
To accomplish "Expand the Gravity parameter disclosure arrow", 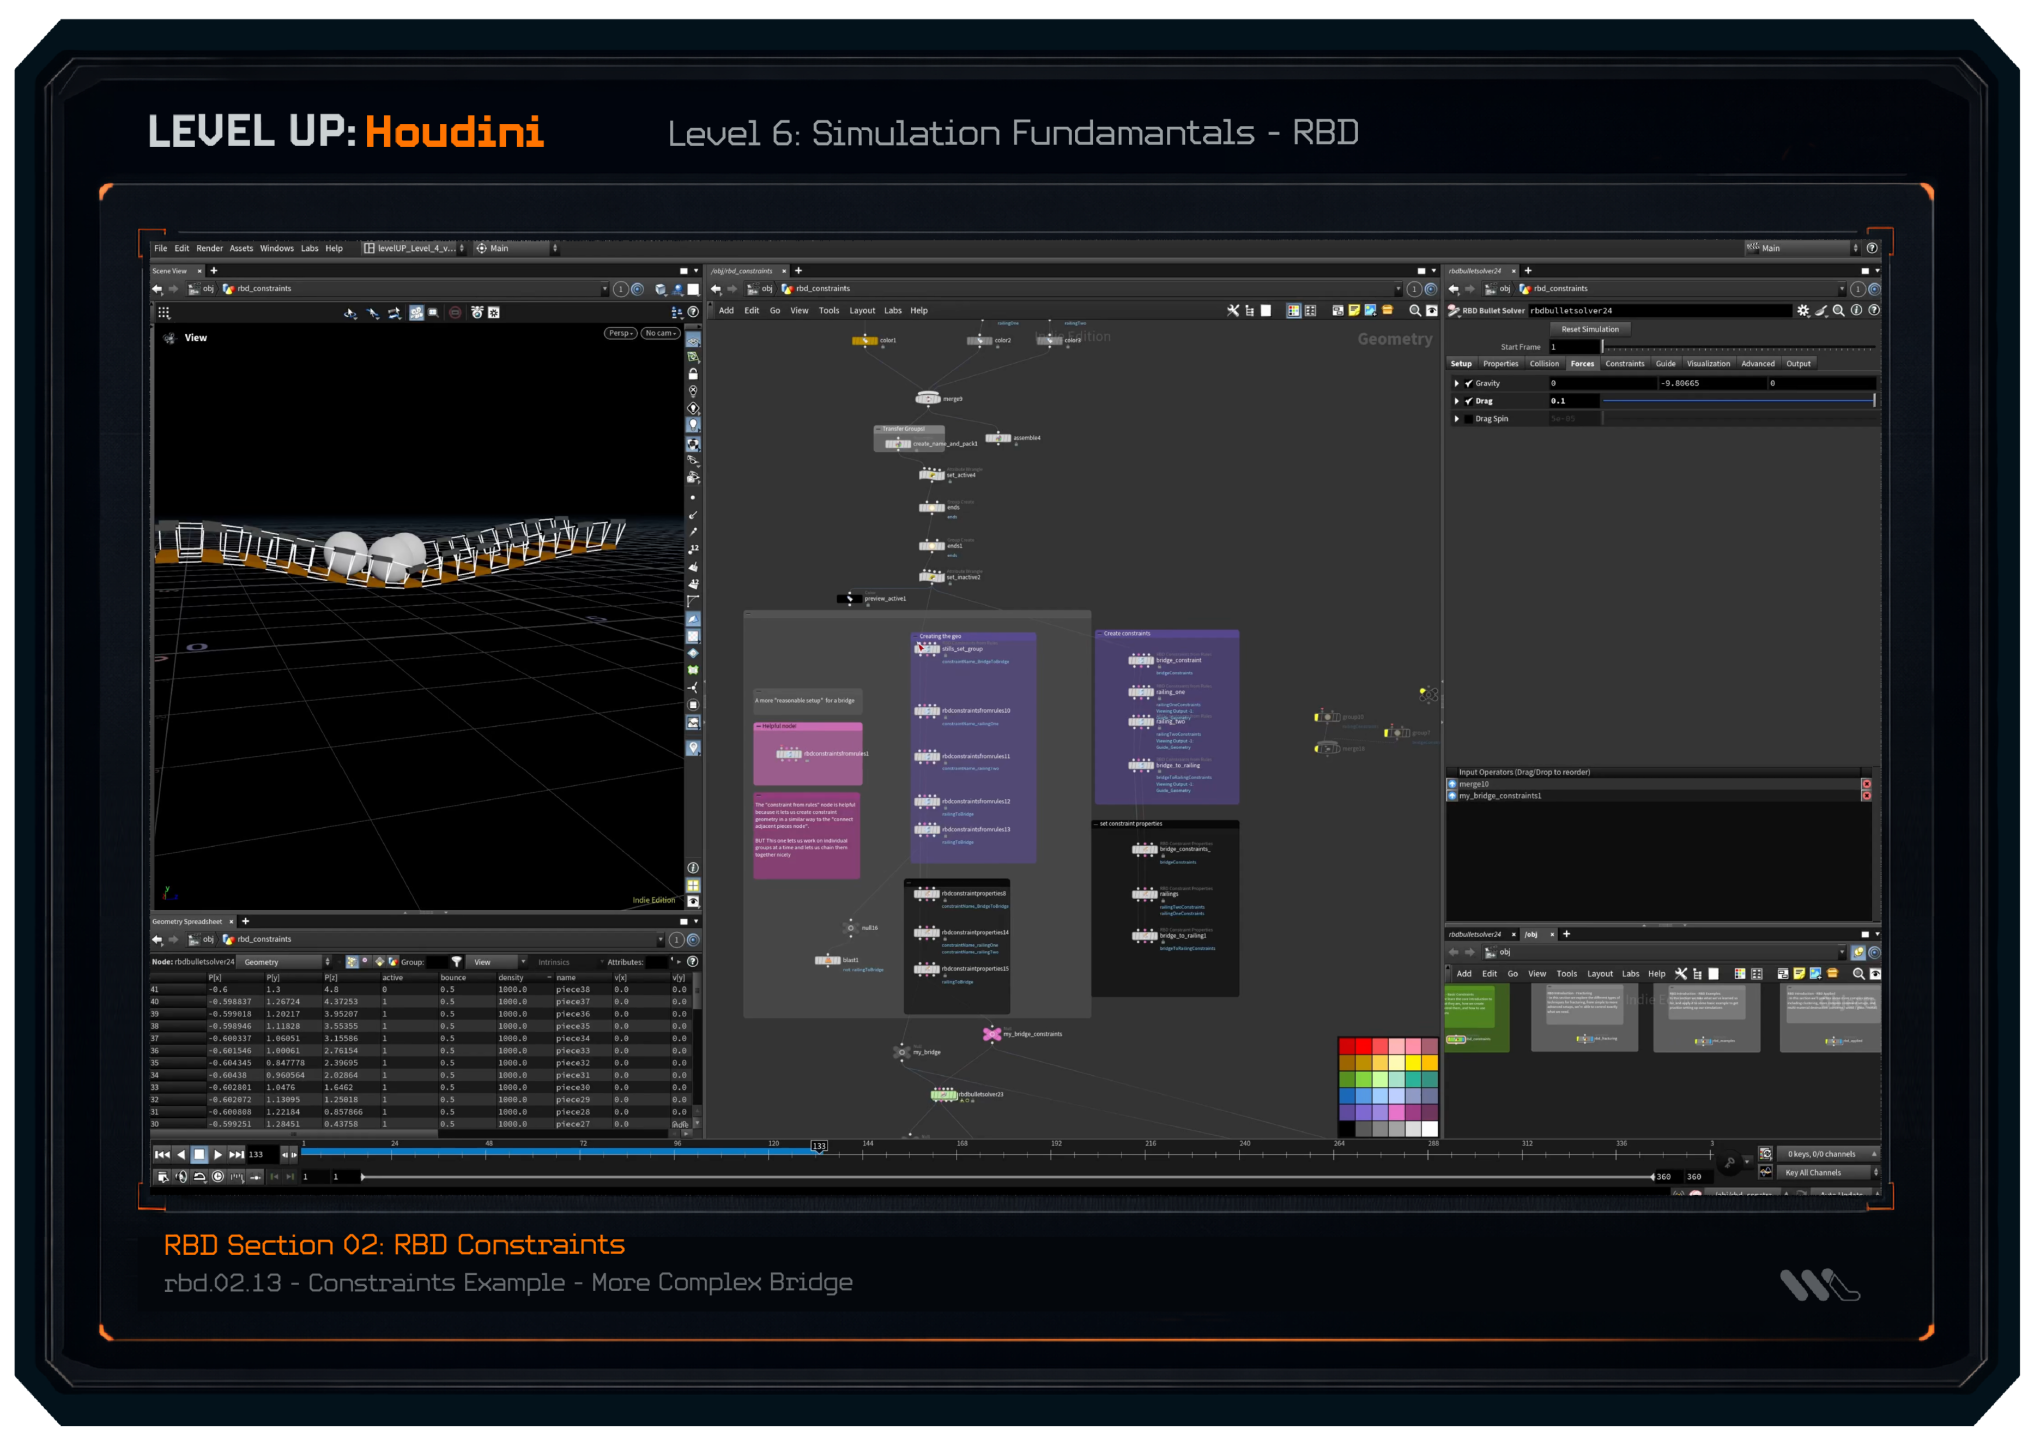I will pos(1456,384).
